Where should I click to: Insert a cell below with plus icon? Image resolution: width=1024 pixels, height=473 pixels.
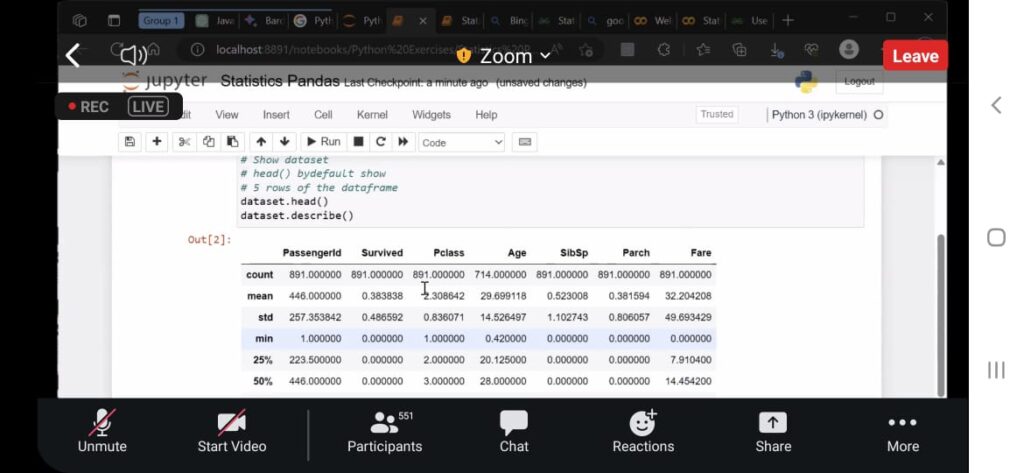click(157, 142)
